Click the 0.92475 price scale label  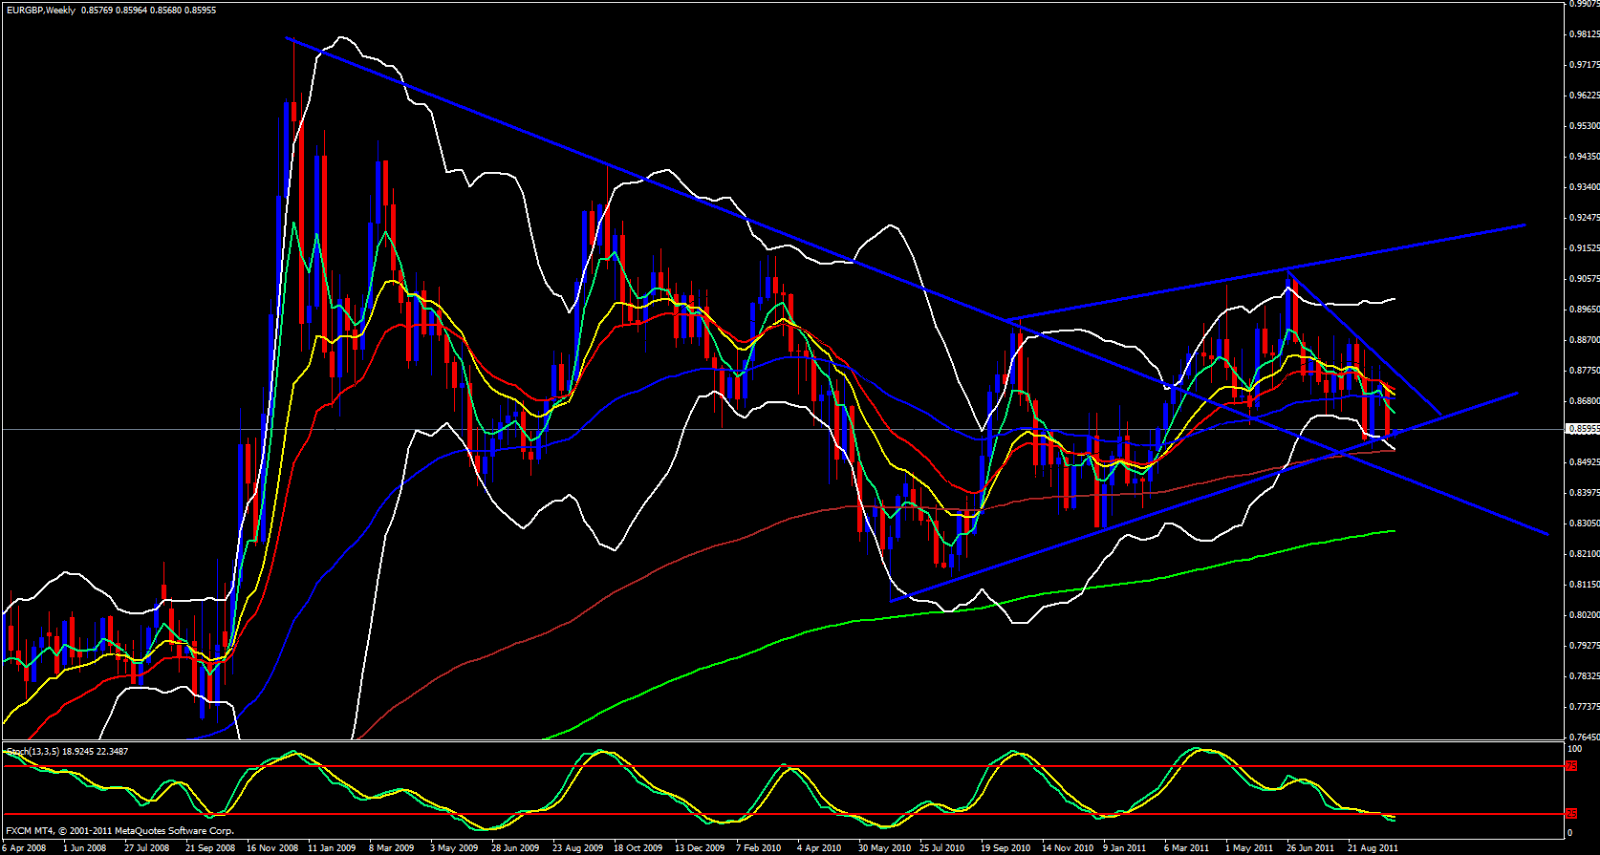[1583, 218]
